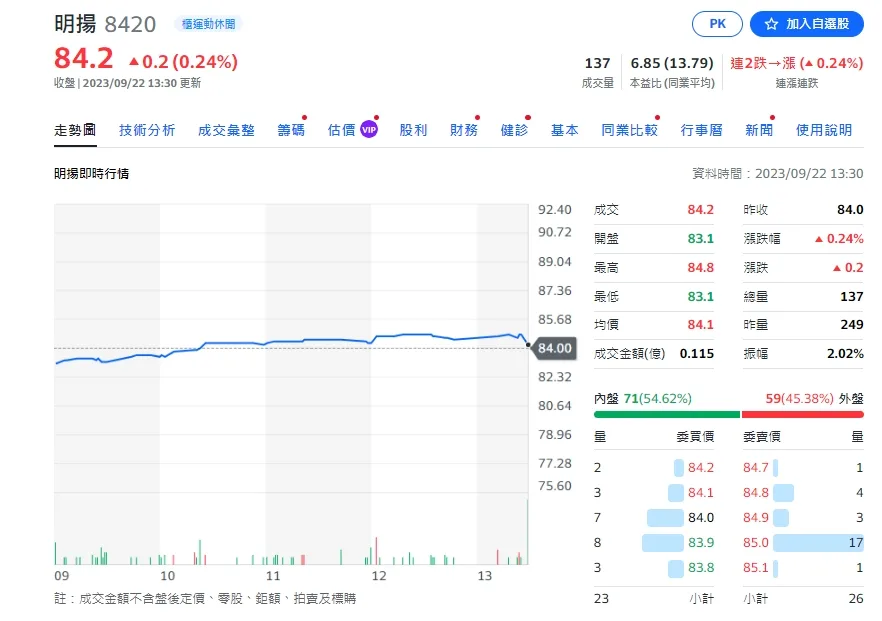The height and width of the screenshot is (621, 882).
Task: Select the 走勢圖 tab
Action: click(x=75, y=130)
